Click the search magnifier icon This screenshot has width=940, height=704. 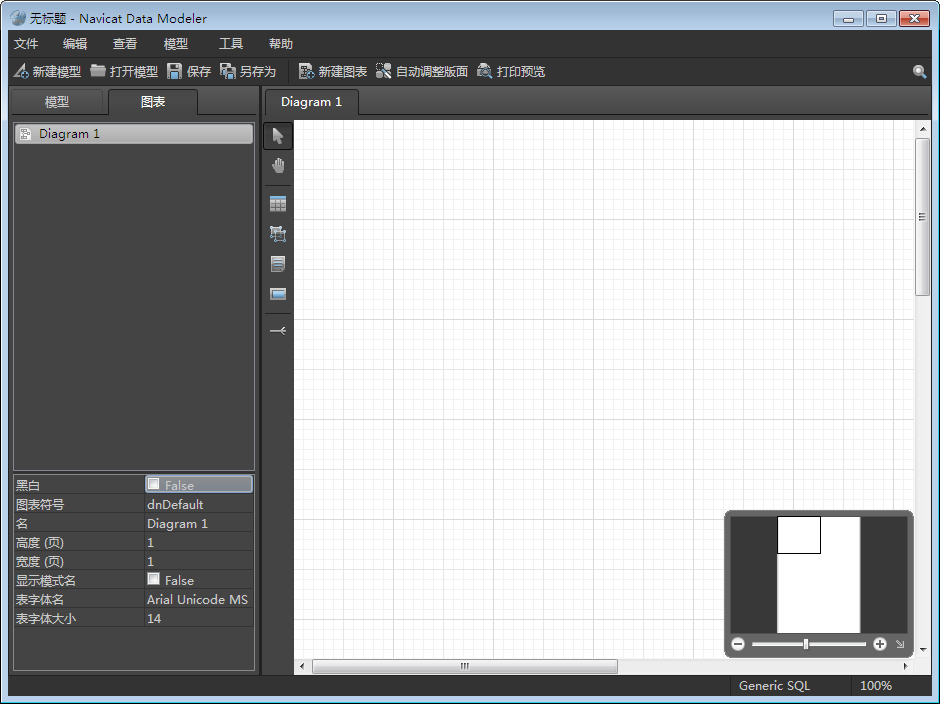tap(920, 71)
